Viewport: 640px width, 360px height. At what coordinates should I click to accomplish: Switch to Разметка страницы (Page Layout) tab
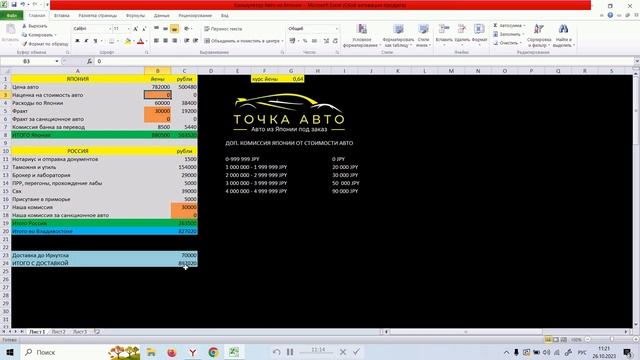[x=98, y=16]
